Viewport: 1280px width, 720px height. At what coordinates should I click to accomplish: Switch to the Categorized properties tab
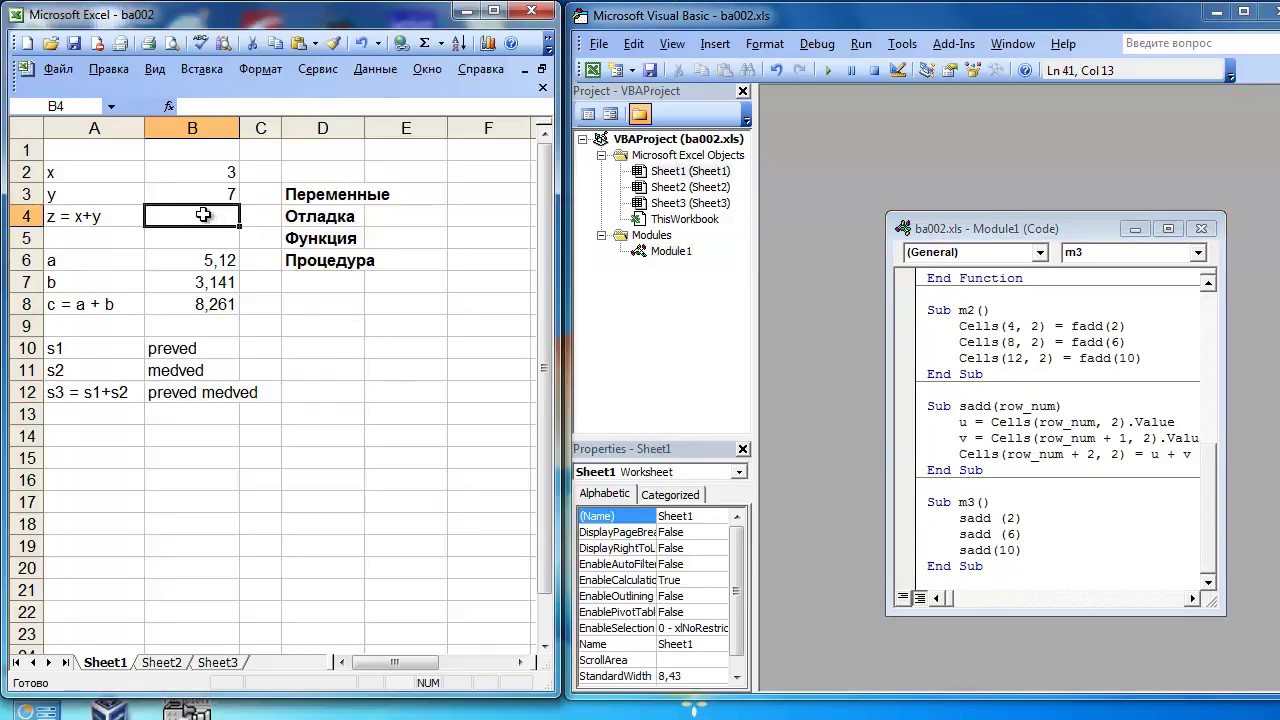click(x=670, y=495)
